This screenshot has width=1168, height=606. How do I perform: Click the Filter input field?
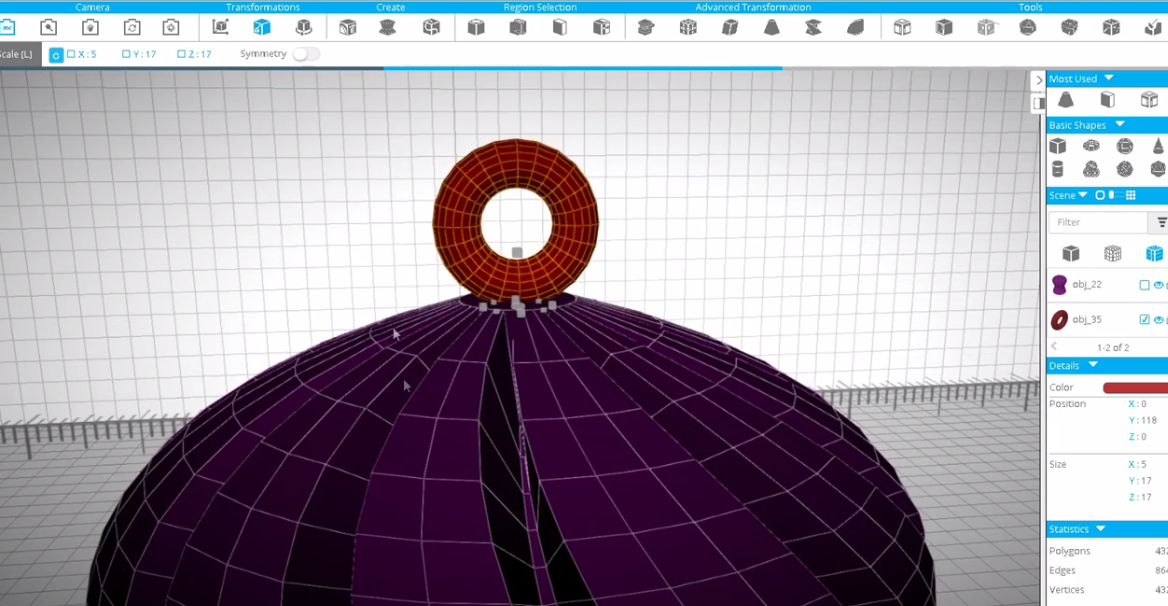pyautogui.click(x=1099, y=222)
